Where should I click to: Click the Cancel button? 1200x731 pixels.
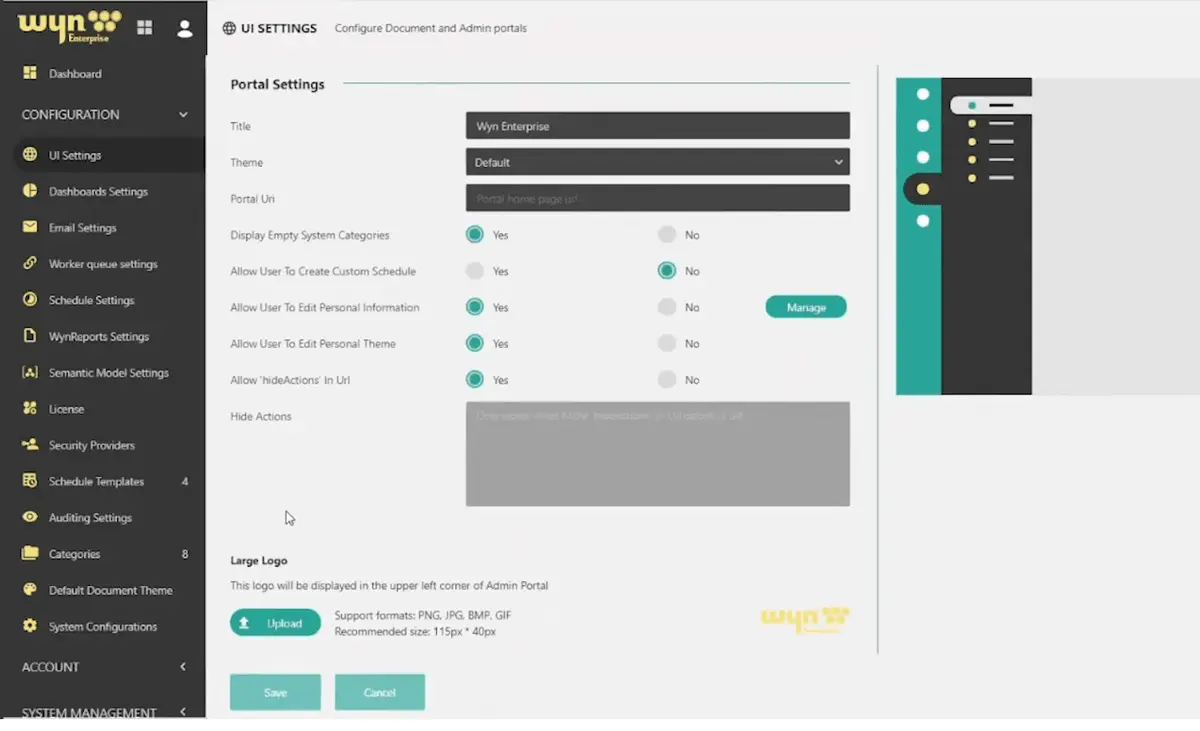tap(380, 692)
